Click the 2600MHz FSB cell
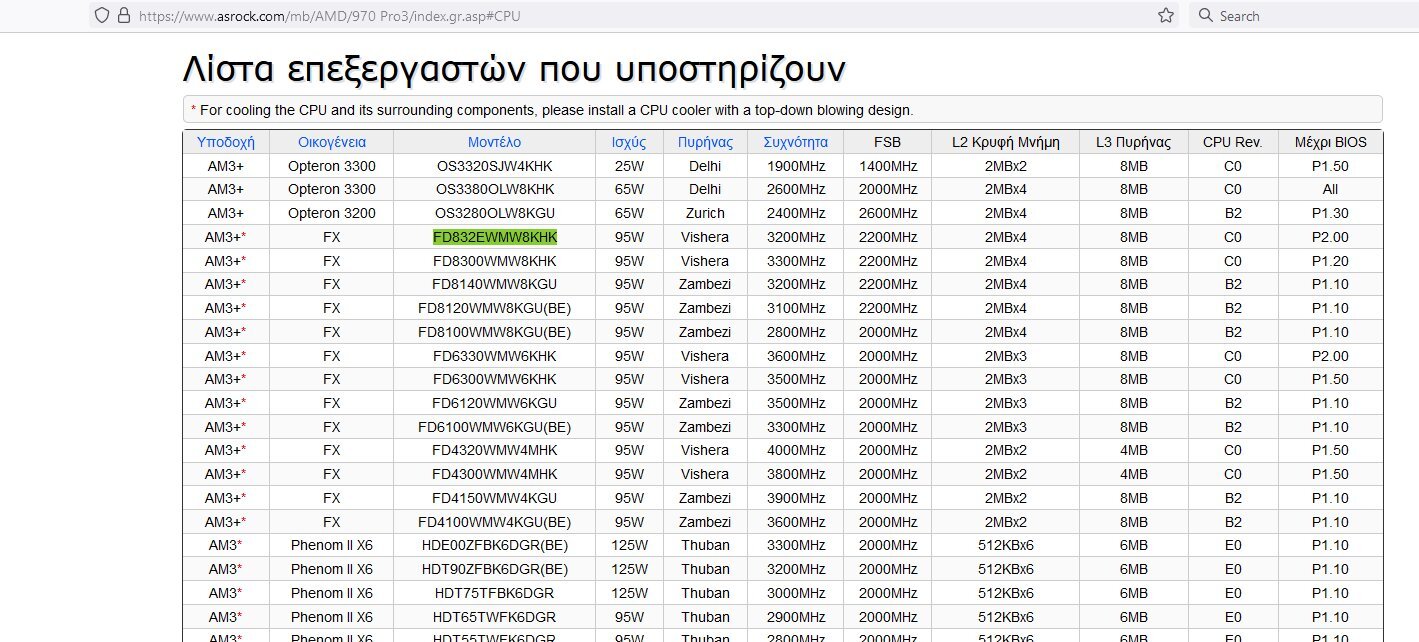Image resolution: width=1419 pixels, height=642 pixels. pos(887,213)
